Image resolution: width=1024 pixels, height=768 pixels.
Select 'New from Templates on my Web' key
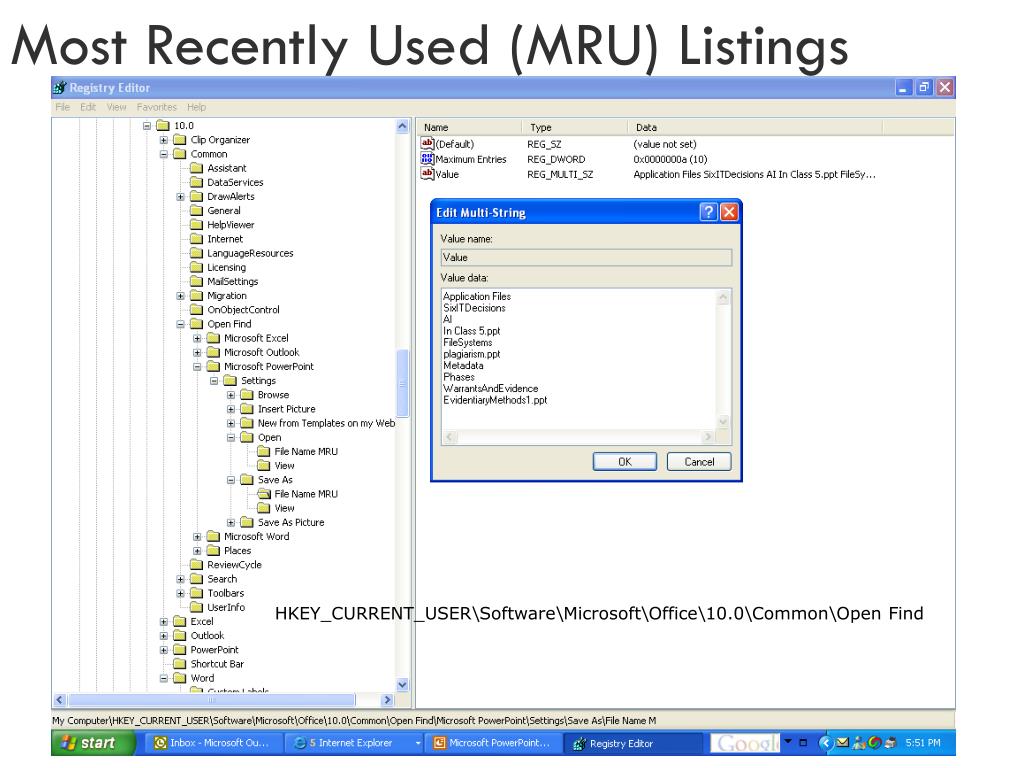[326, 423]
